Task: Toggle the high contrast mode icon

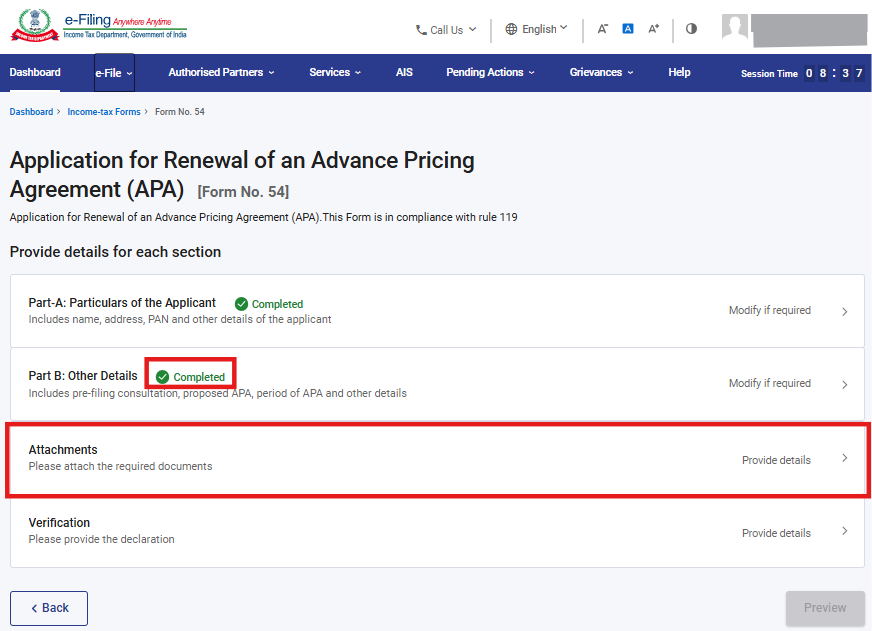Action: (691, 29)
